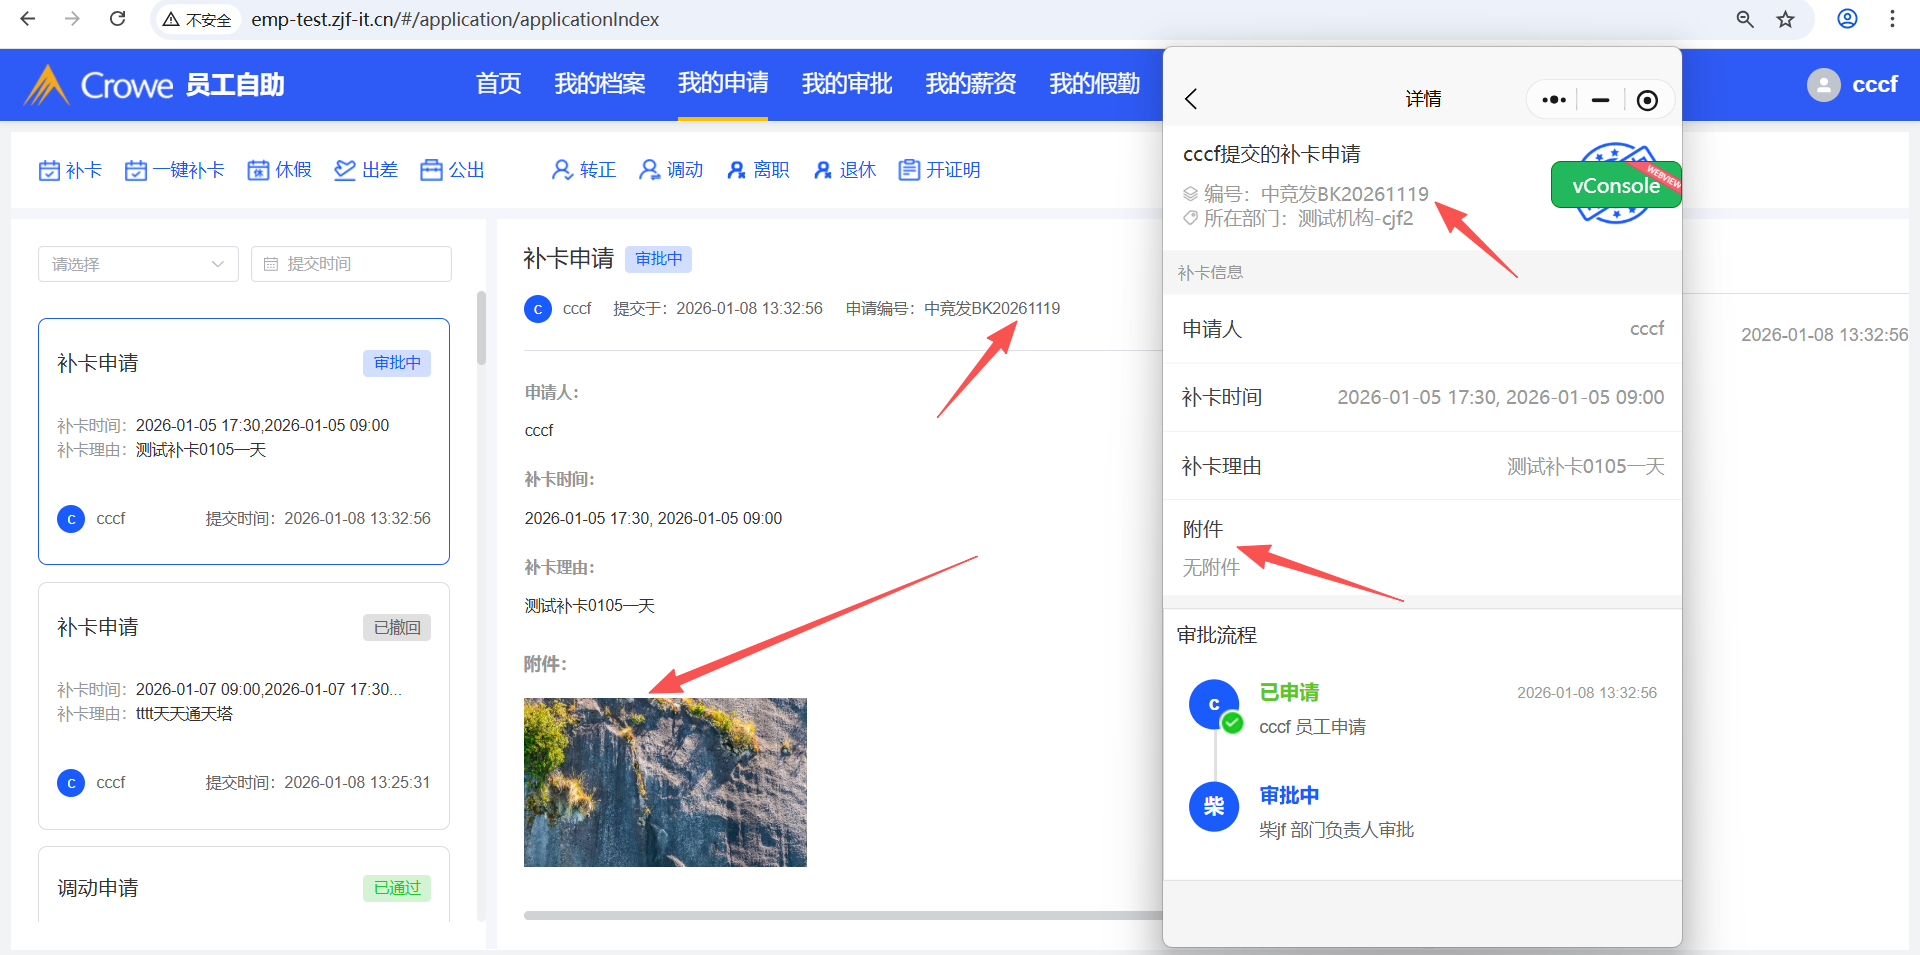Image resolution: width=1920 pixels, height=955 pixels.
Task: Bookmark this page with the star icon
Action: pyautogui.click(x=1786, y=19)
